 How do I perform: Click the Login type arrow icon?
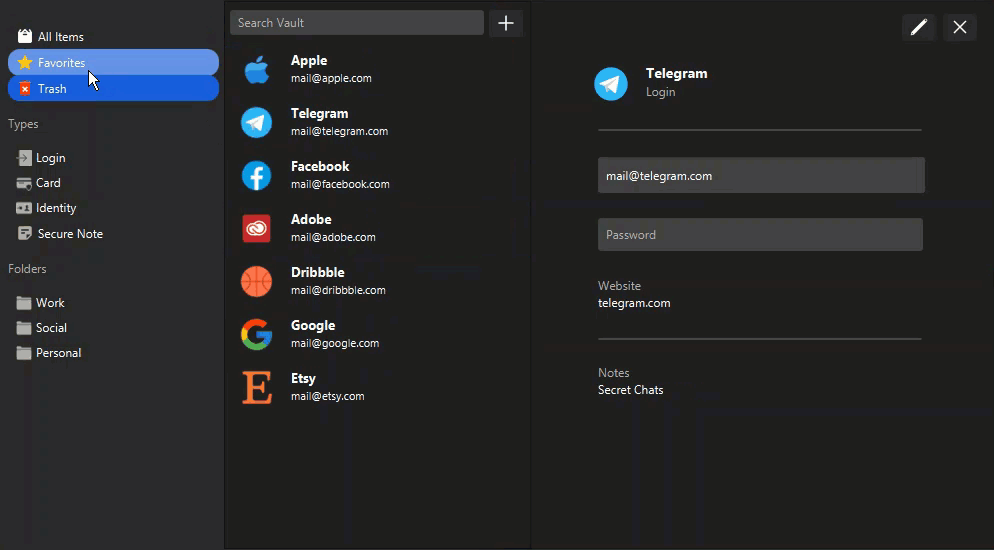[24, 158]
